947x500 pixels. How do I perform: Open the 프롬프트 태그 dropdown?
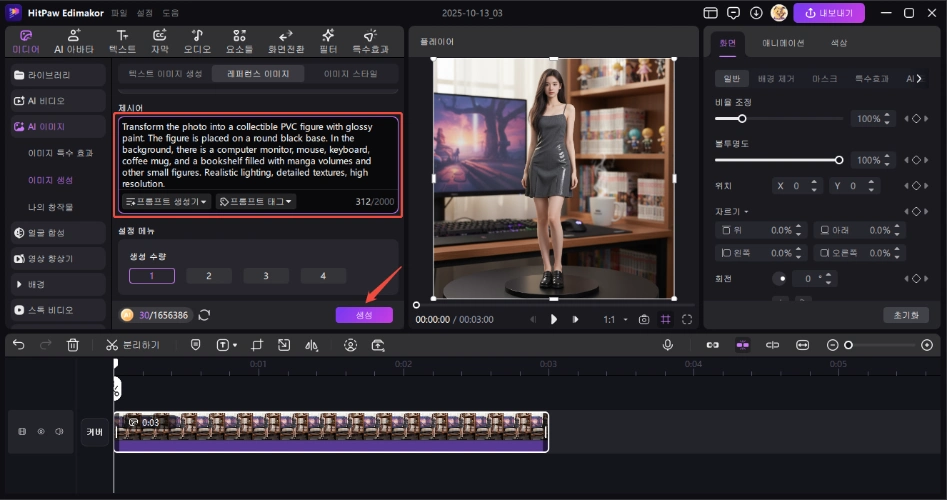point(256,202)
